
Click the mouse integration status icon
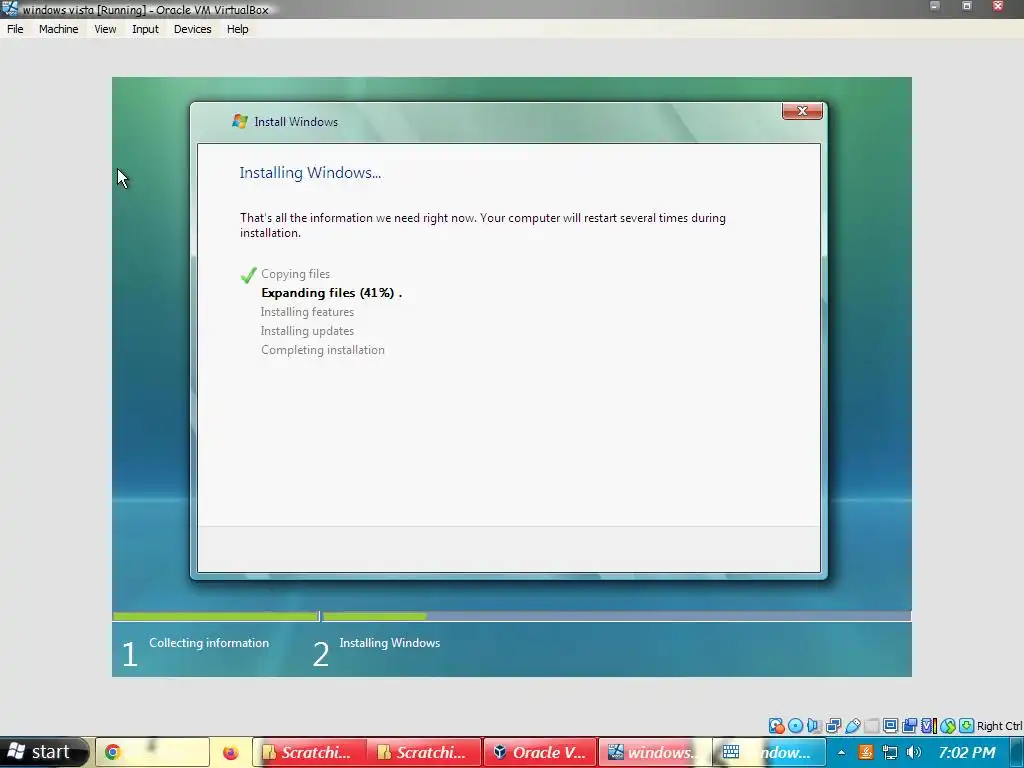coord(948,726)
